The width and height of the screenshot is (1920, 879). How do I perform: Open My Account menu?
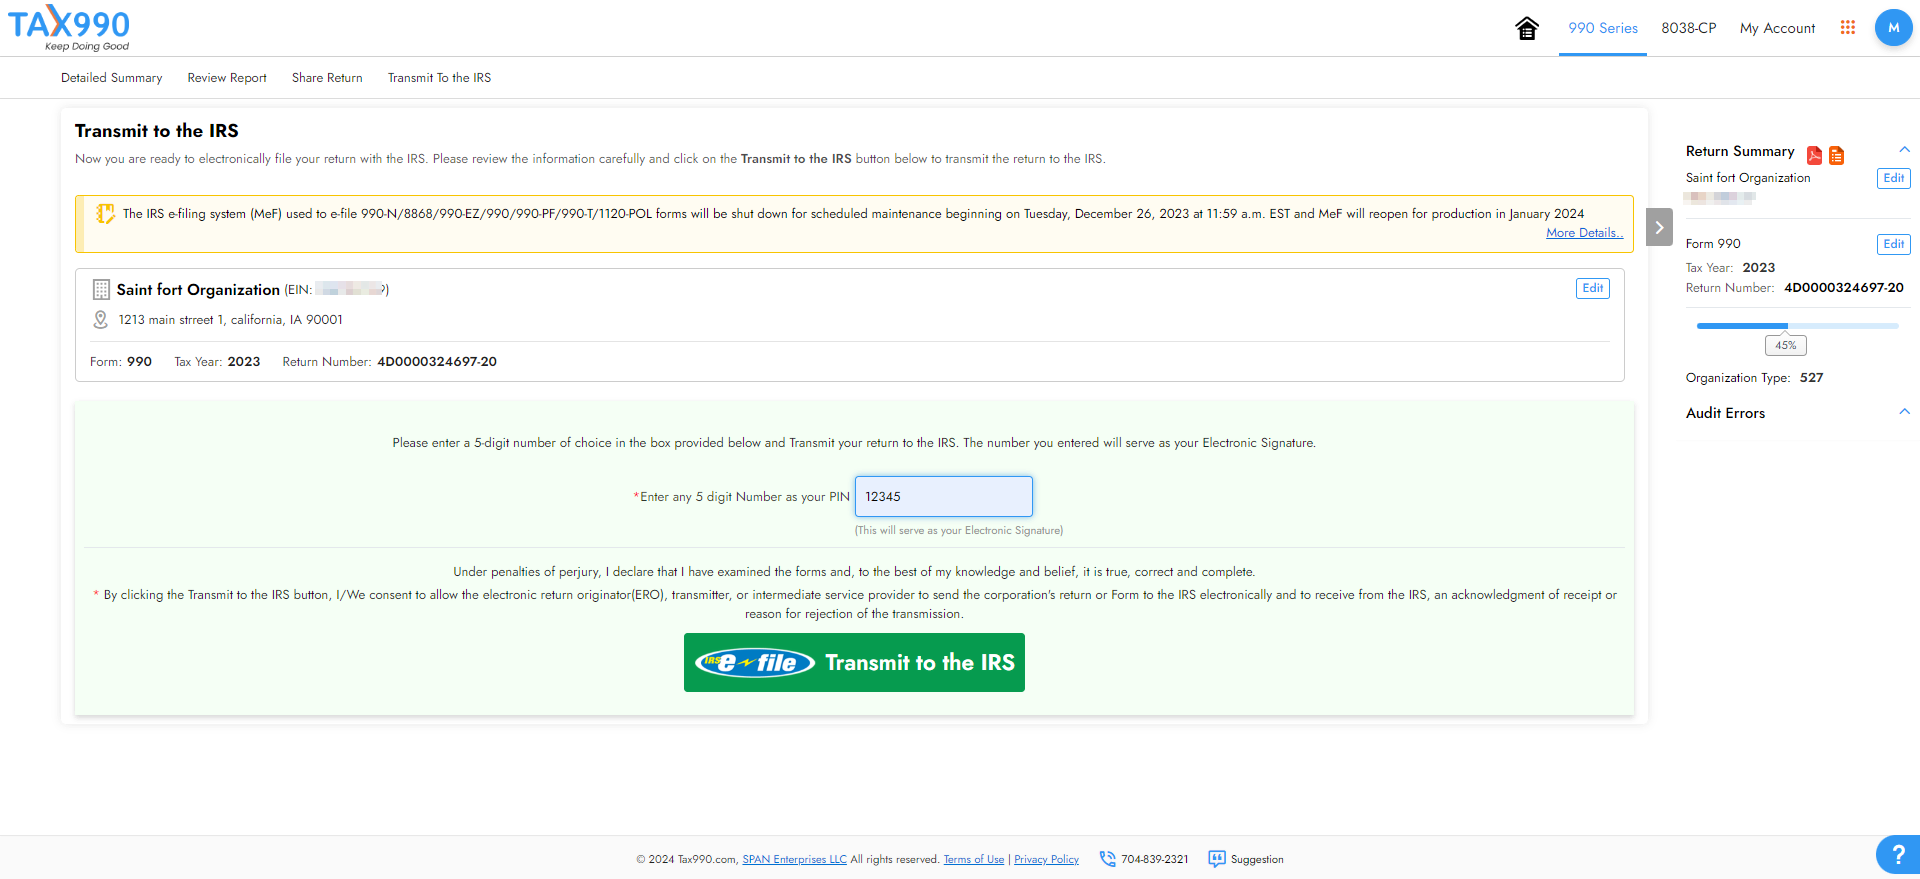tap(1777, 28)
